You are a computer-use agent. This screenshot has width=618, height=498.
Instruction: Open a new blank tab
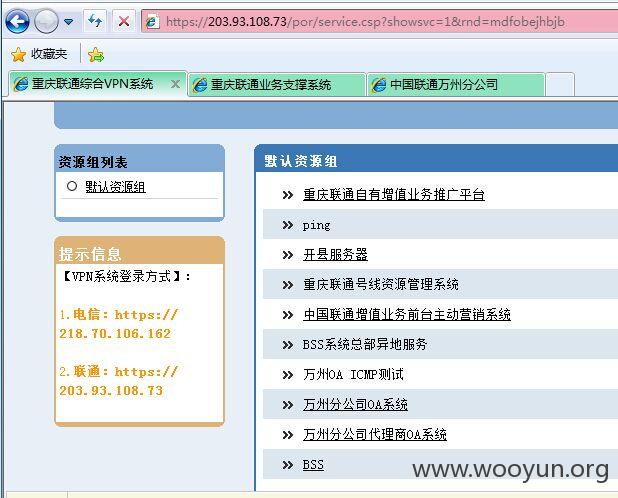560,84
